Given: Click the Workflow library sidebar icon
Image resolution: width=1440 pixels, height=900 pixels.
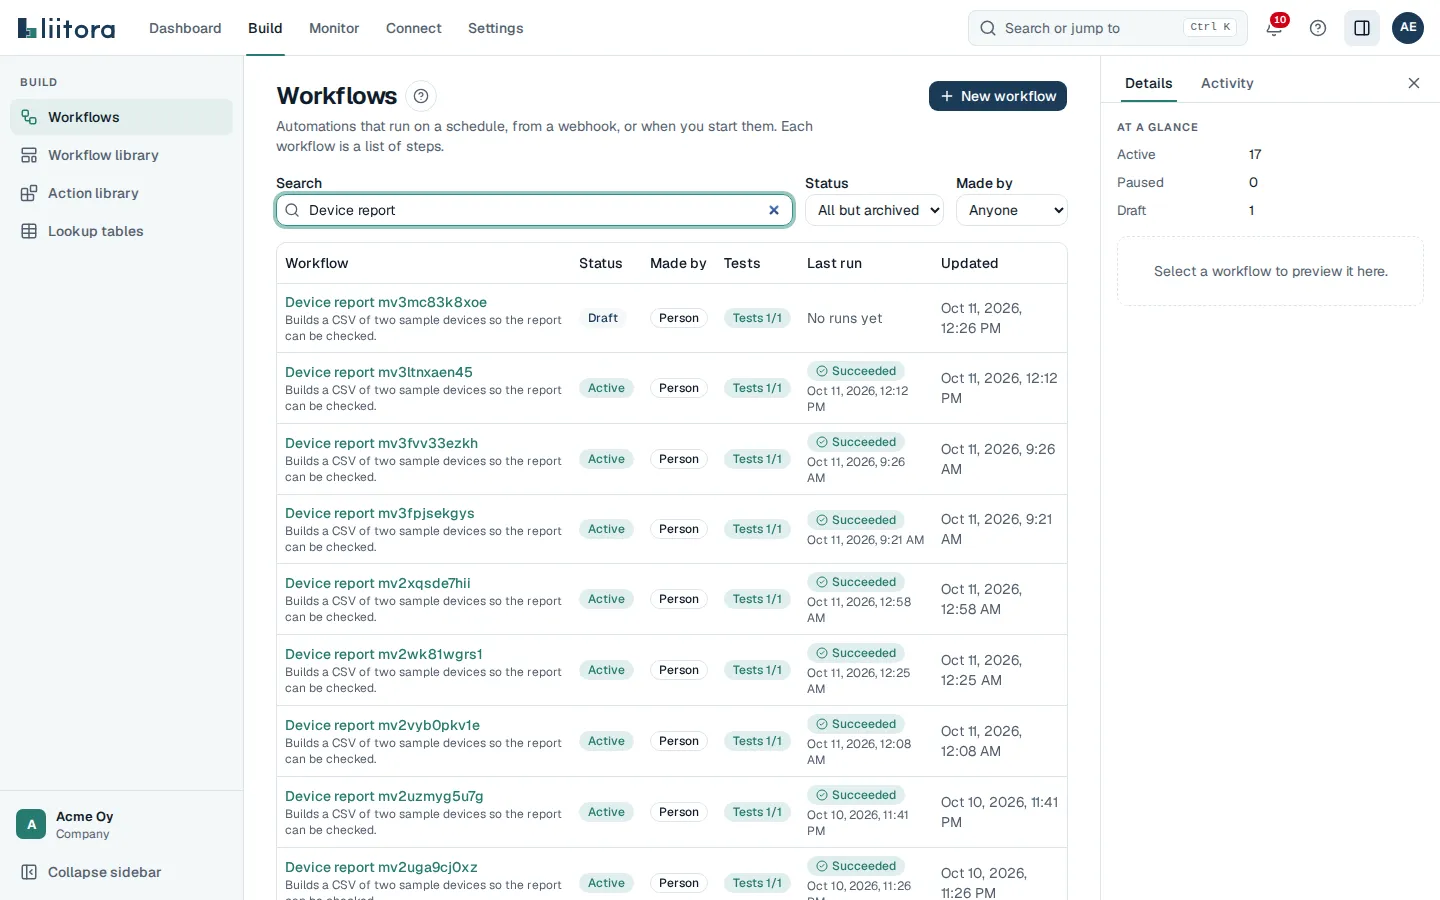Looking at the screenshot, I should point(29,155).
